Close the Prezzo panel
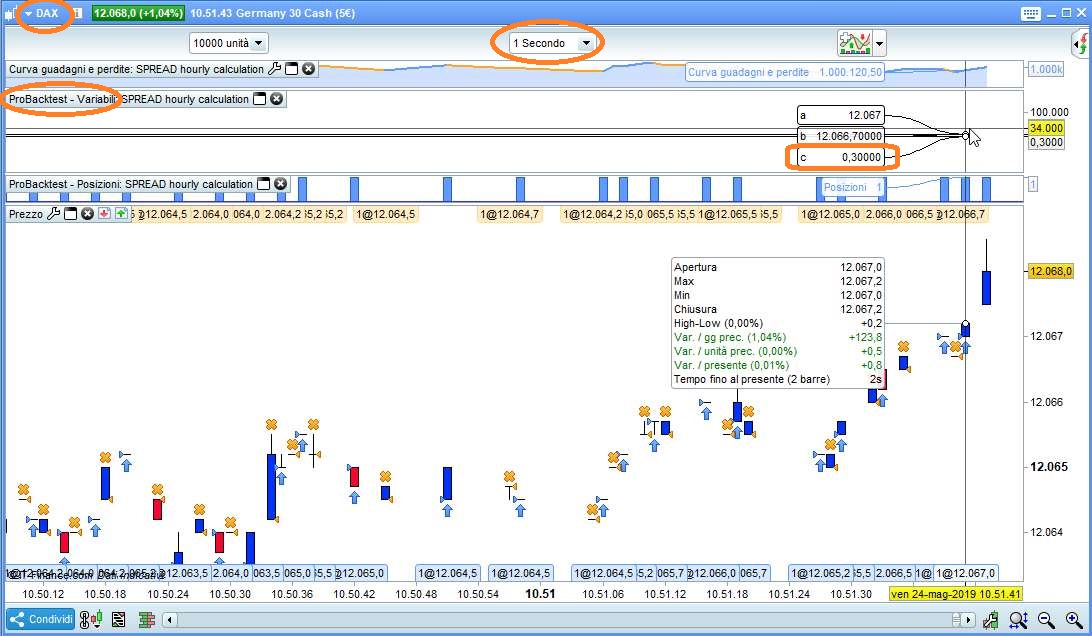 tap(87, 214)
